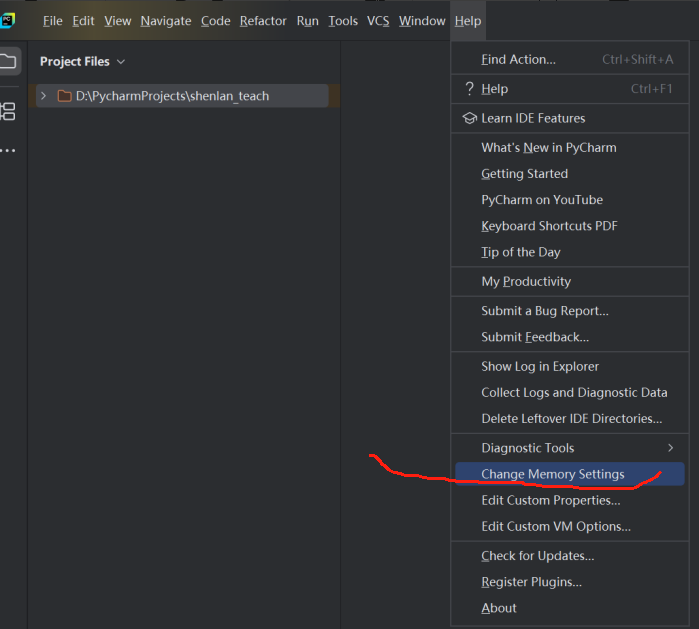Open the View menu

click(118, 21)
